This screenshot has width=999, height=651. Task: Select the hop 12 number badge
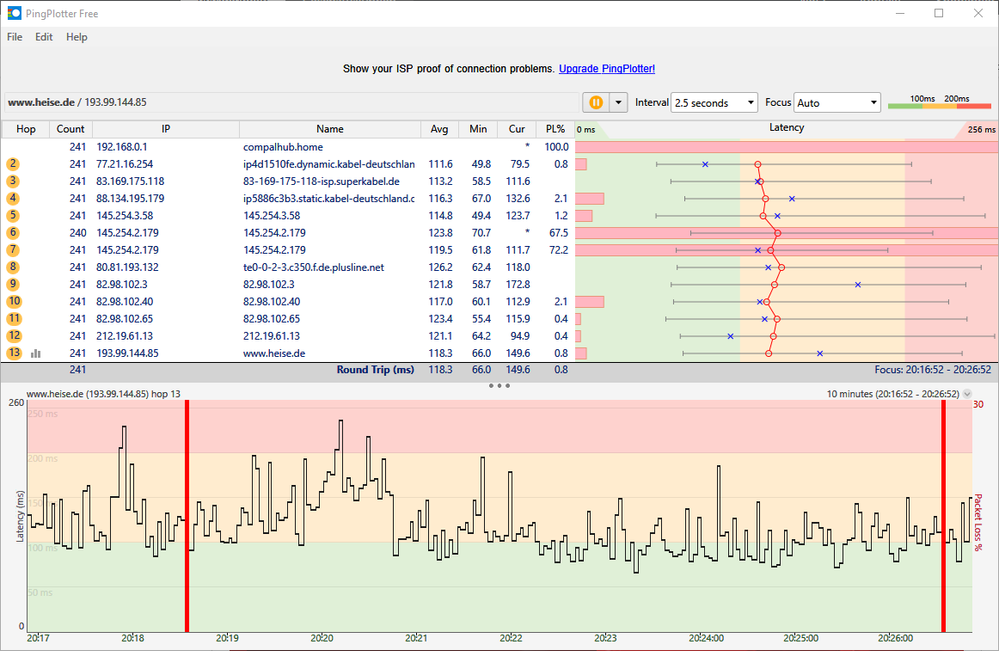(x=14, y=336)
